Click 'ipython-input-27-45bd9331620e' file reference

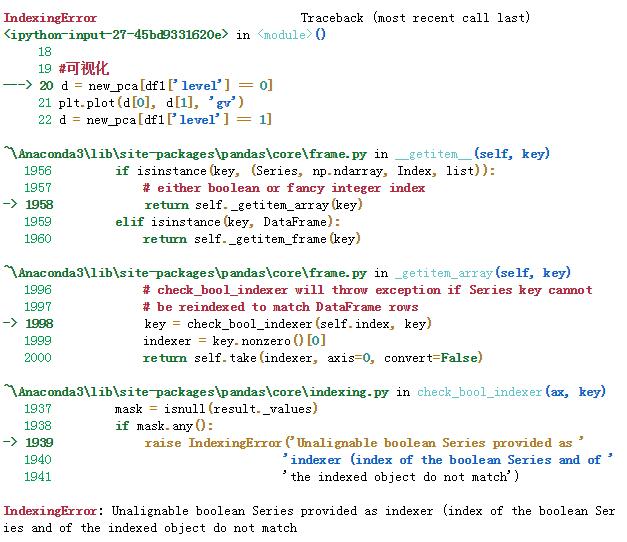tap(116, 35)
